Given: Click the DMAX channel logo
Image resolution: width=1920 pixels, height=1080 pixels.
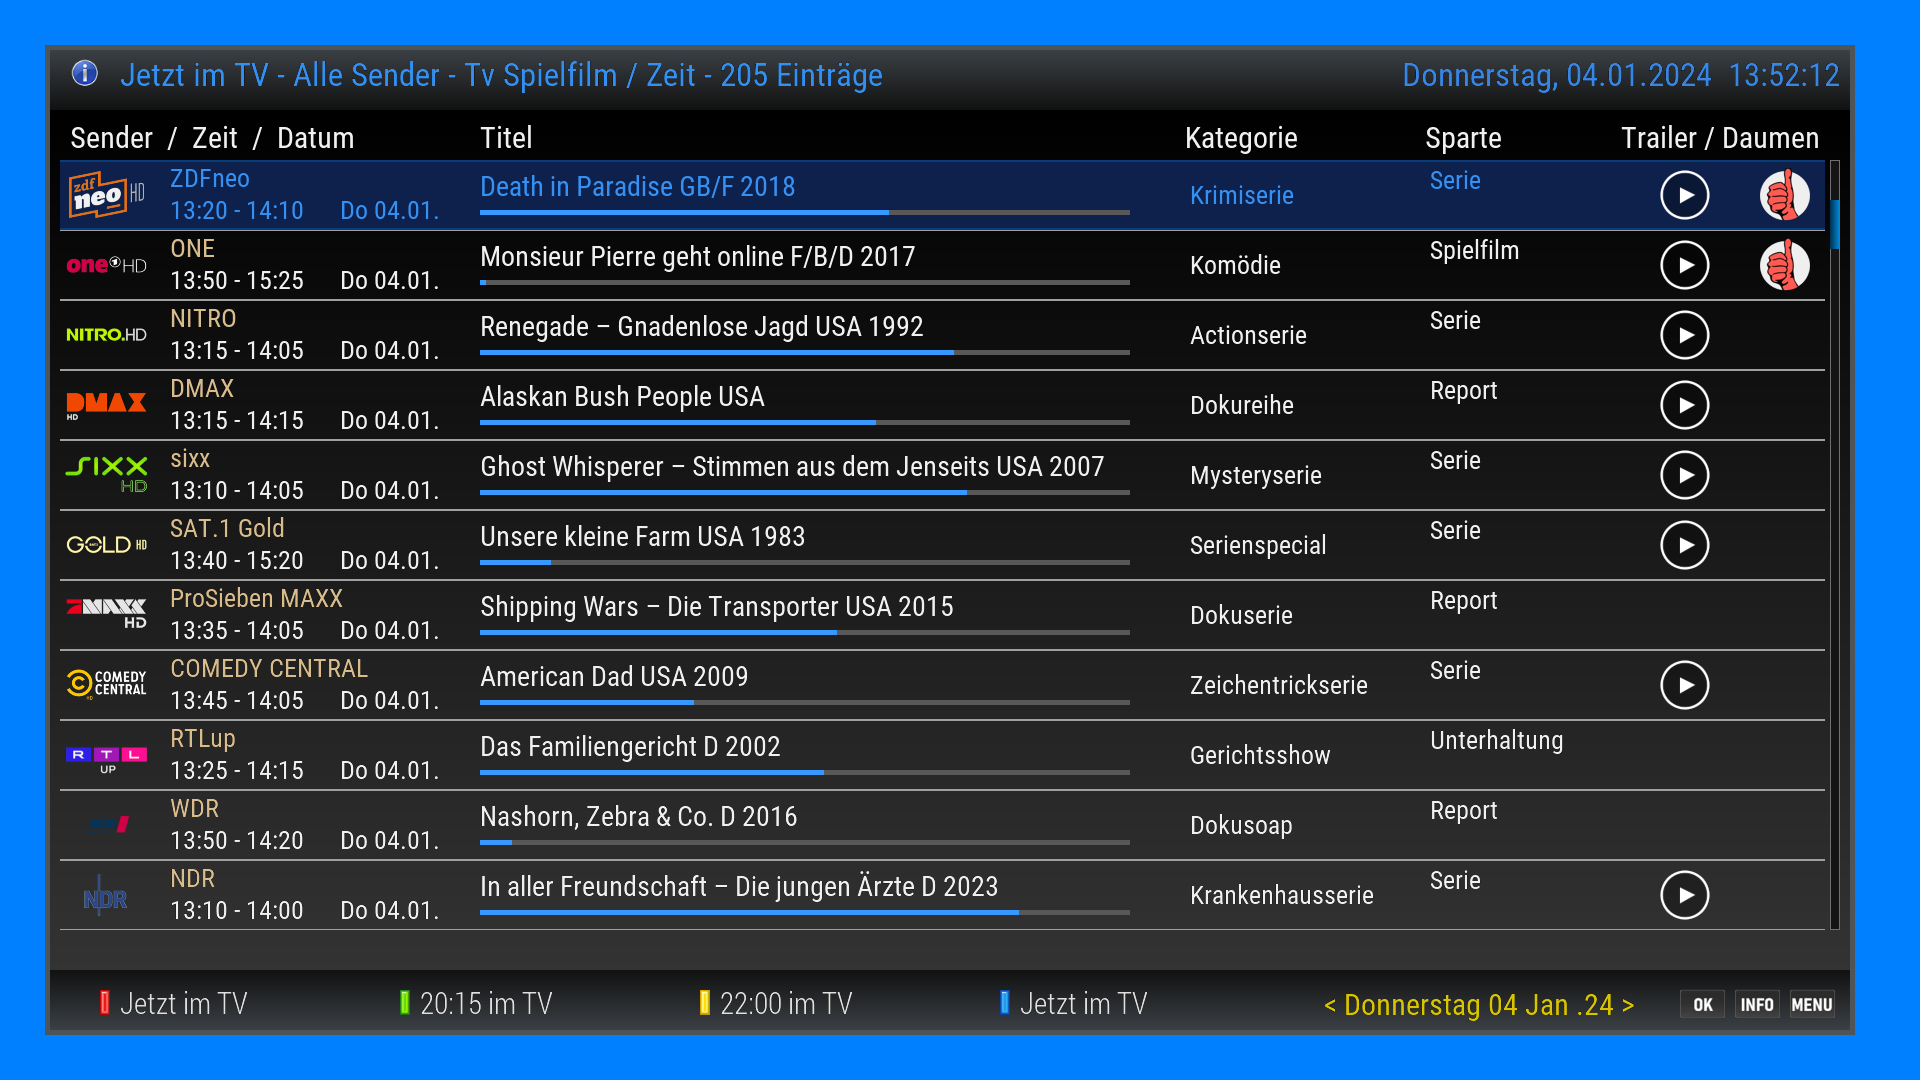Looking at the screenshot, I should [105, 404].
